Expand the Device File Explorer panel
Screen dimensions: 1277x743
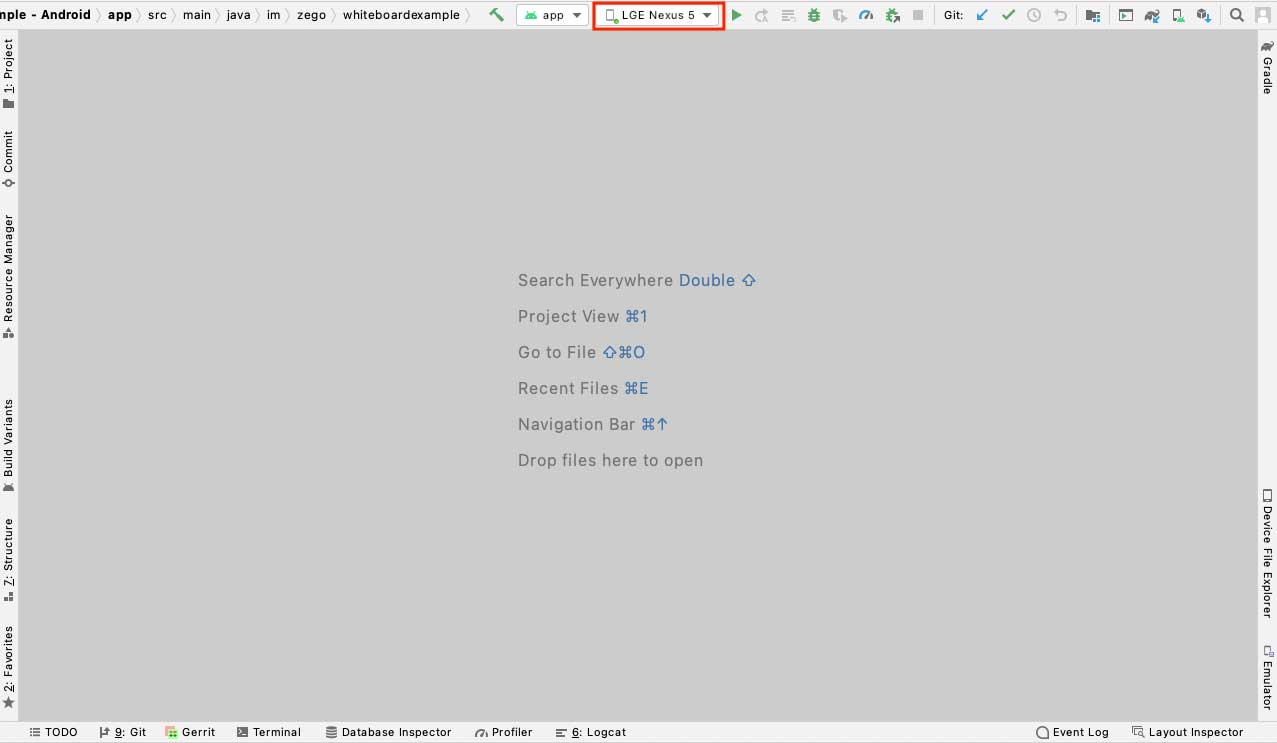point(1267,553)
